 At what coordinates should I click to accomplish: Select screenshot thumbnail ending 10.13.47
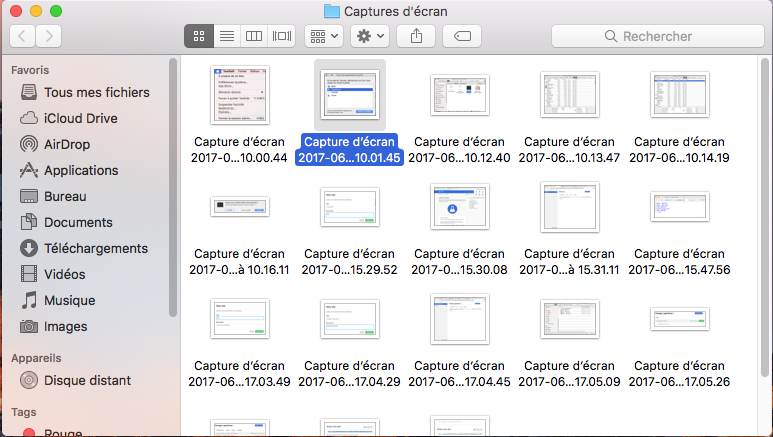pos(569,95)
